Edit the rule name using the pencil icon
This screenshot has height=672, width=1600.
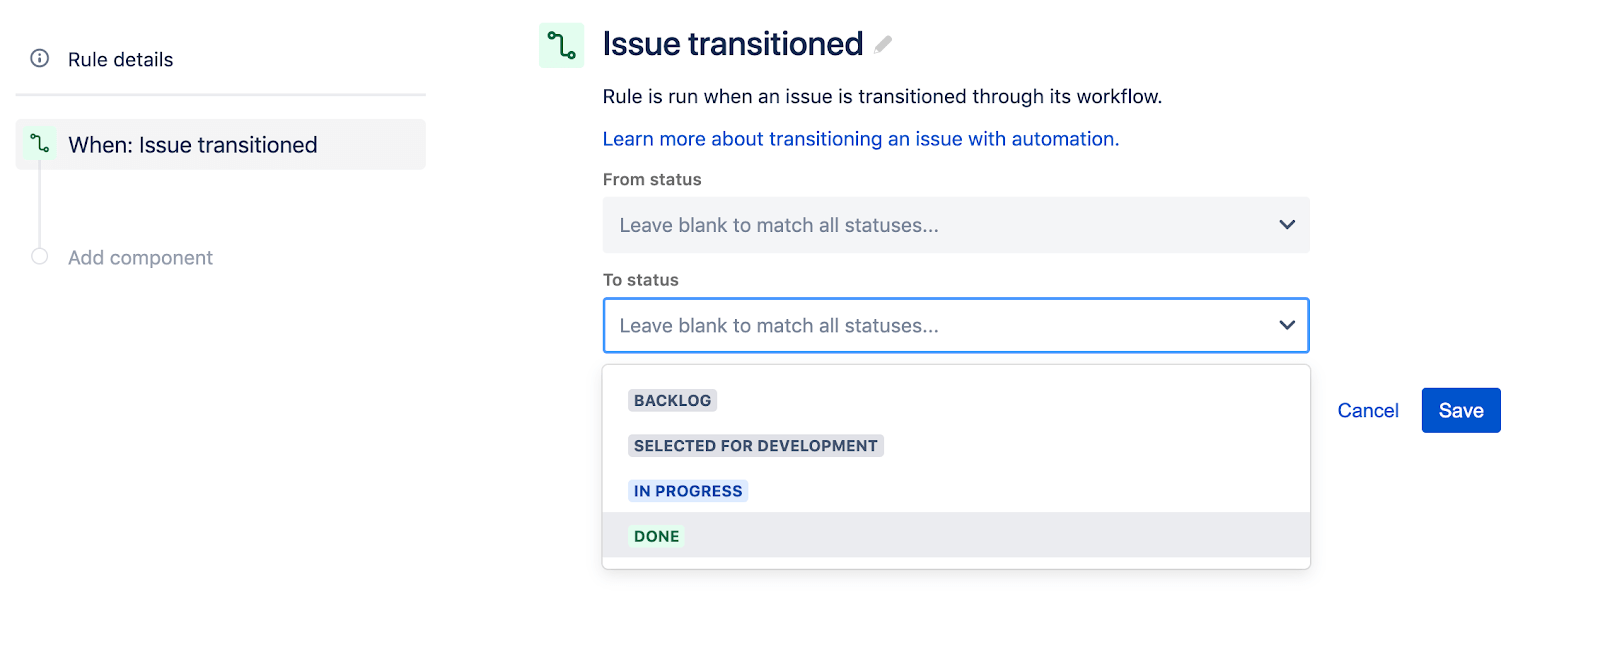[x=884, y=44]
